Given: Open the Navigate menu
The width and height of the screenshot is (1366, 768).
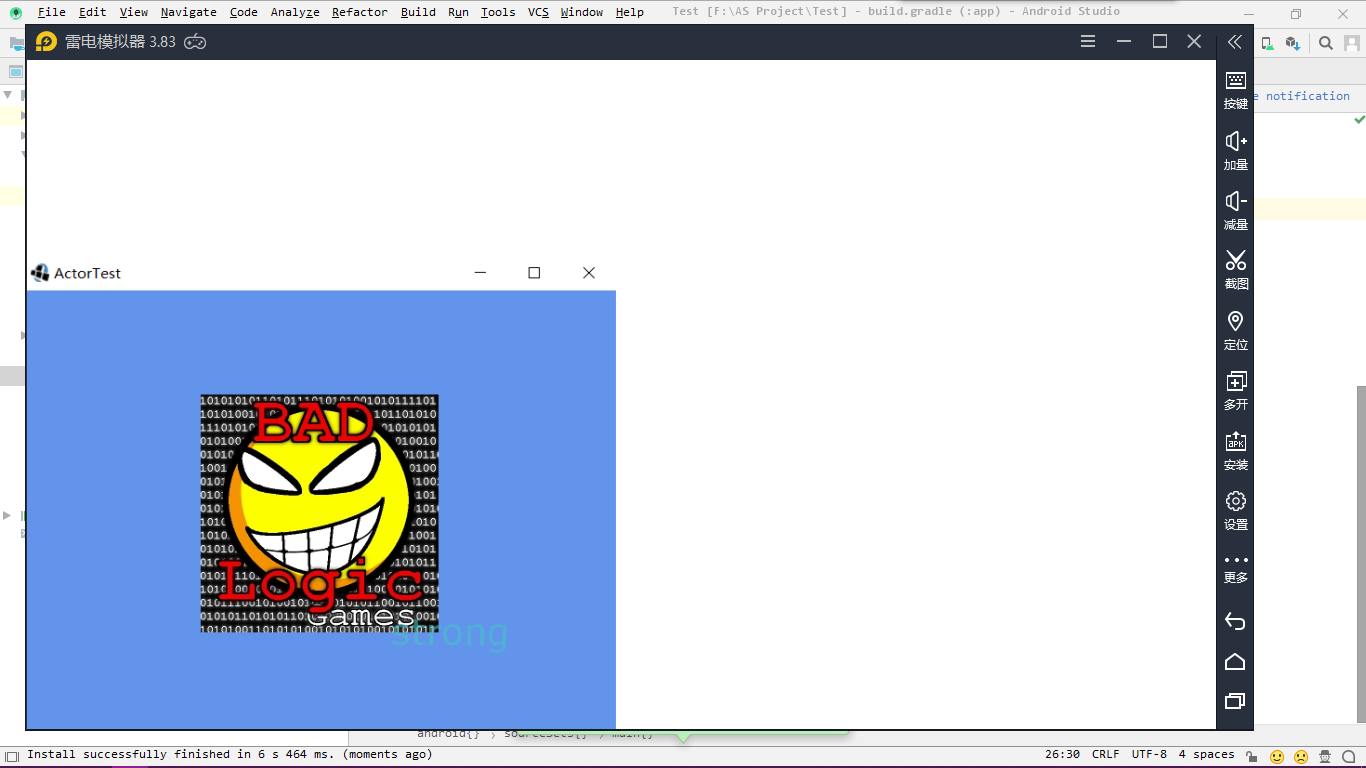Looking at the screenshot, I should (188, 12).
